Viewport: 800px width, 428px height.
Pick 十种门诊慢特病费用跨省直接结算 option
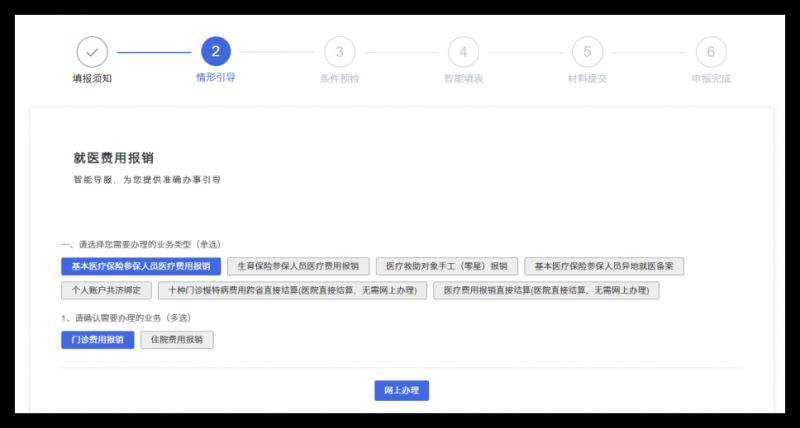point(293,290)
